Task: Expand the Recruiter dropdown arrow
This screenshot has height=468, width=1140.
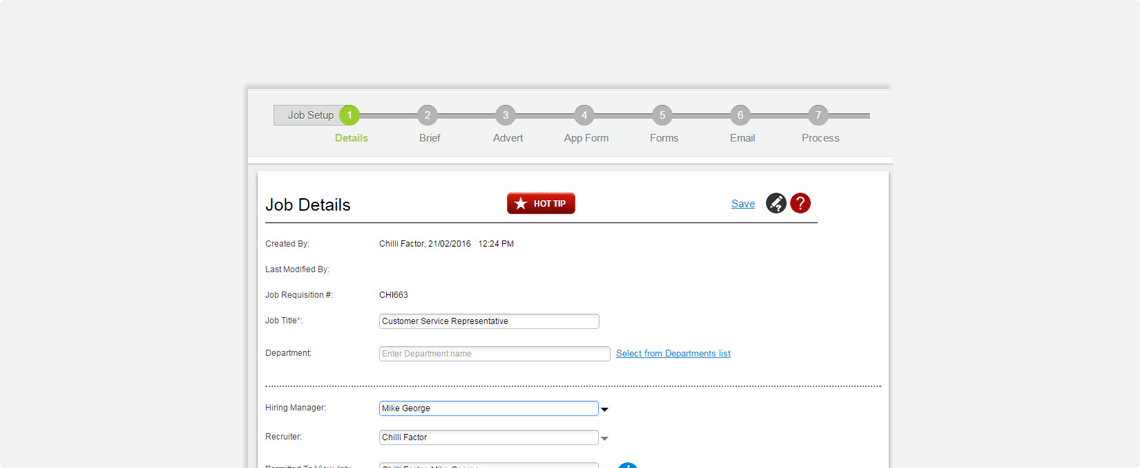Action: (x=605, y=438)
